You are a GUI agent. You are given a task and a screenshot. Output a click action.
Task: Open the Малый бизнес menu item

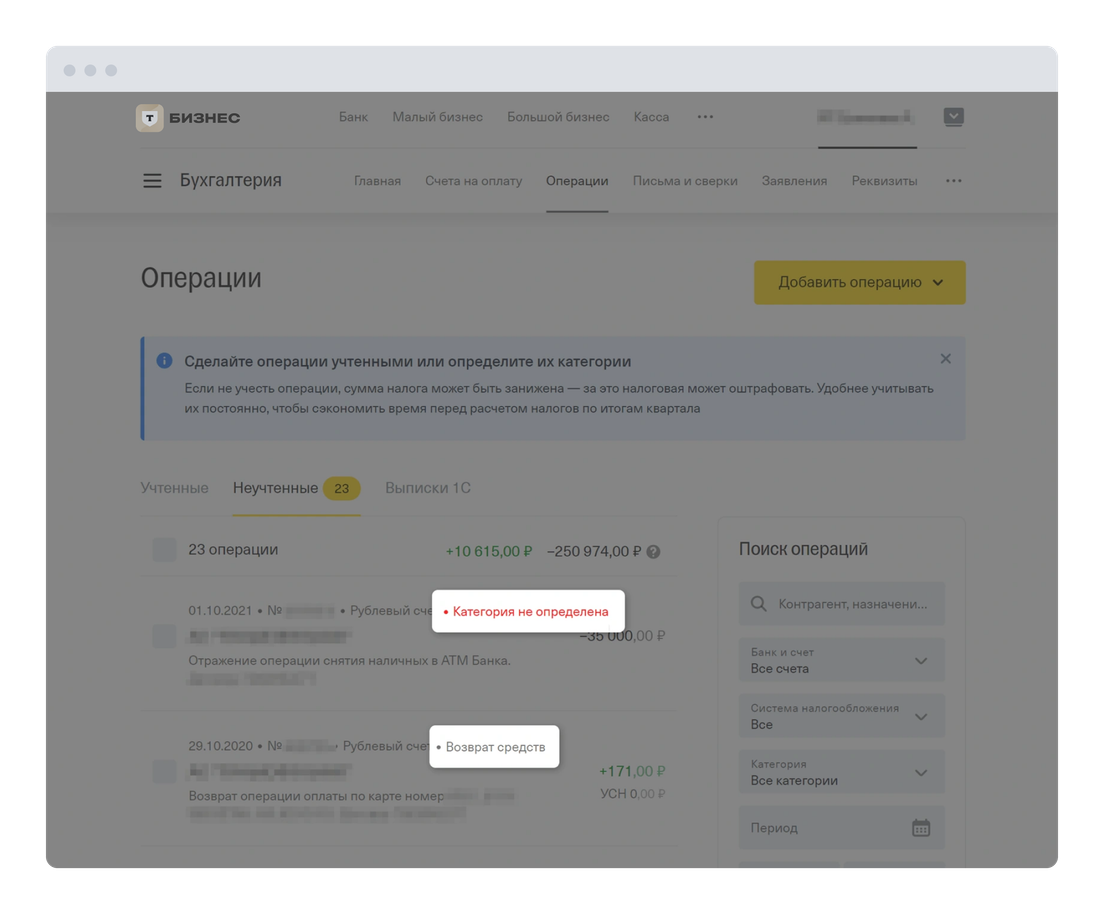[437, 117]
